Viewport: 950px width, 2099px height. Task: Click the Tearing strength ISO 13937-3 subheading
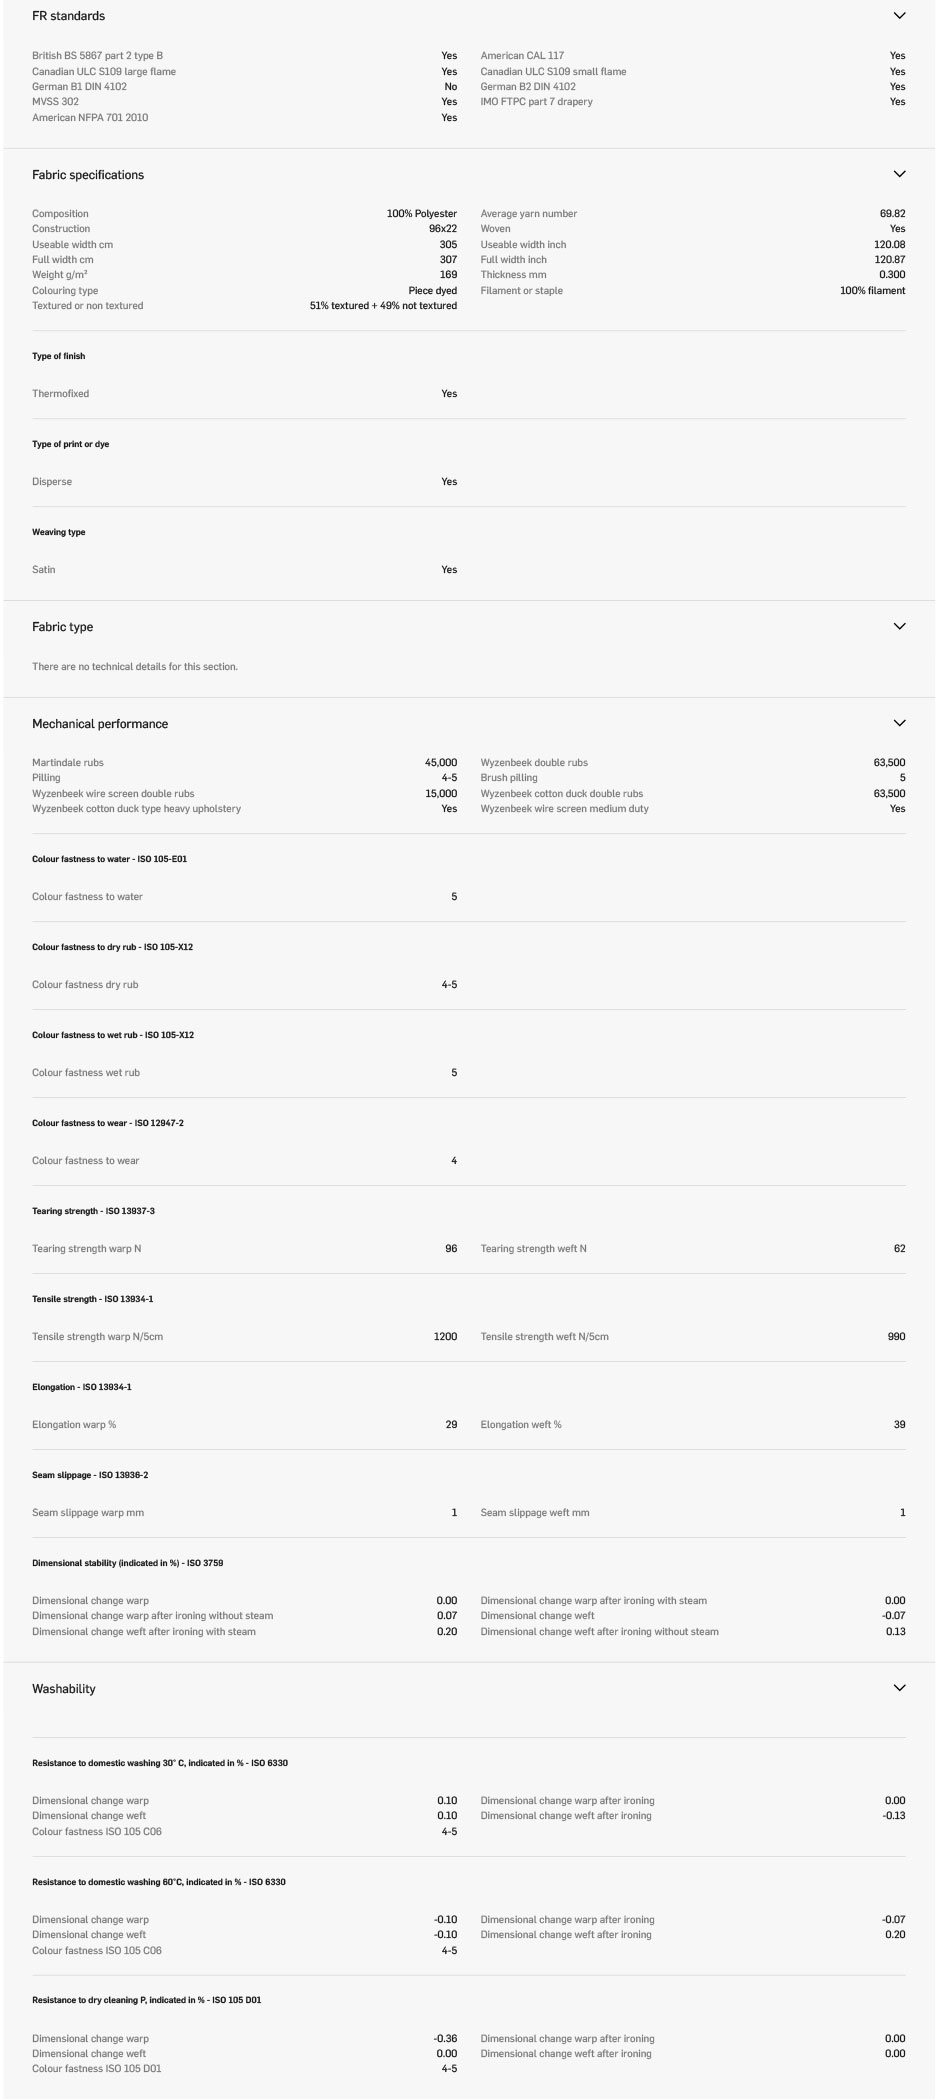pos(93,1211)
